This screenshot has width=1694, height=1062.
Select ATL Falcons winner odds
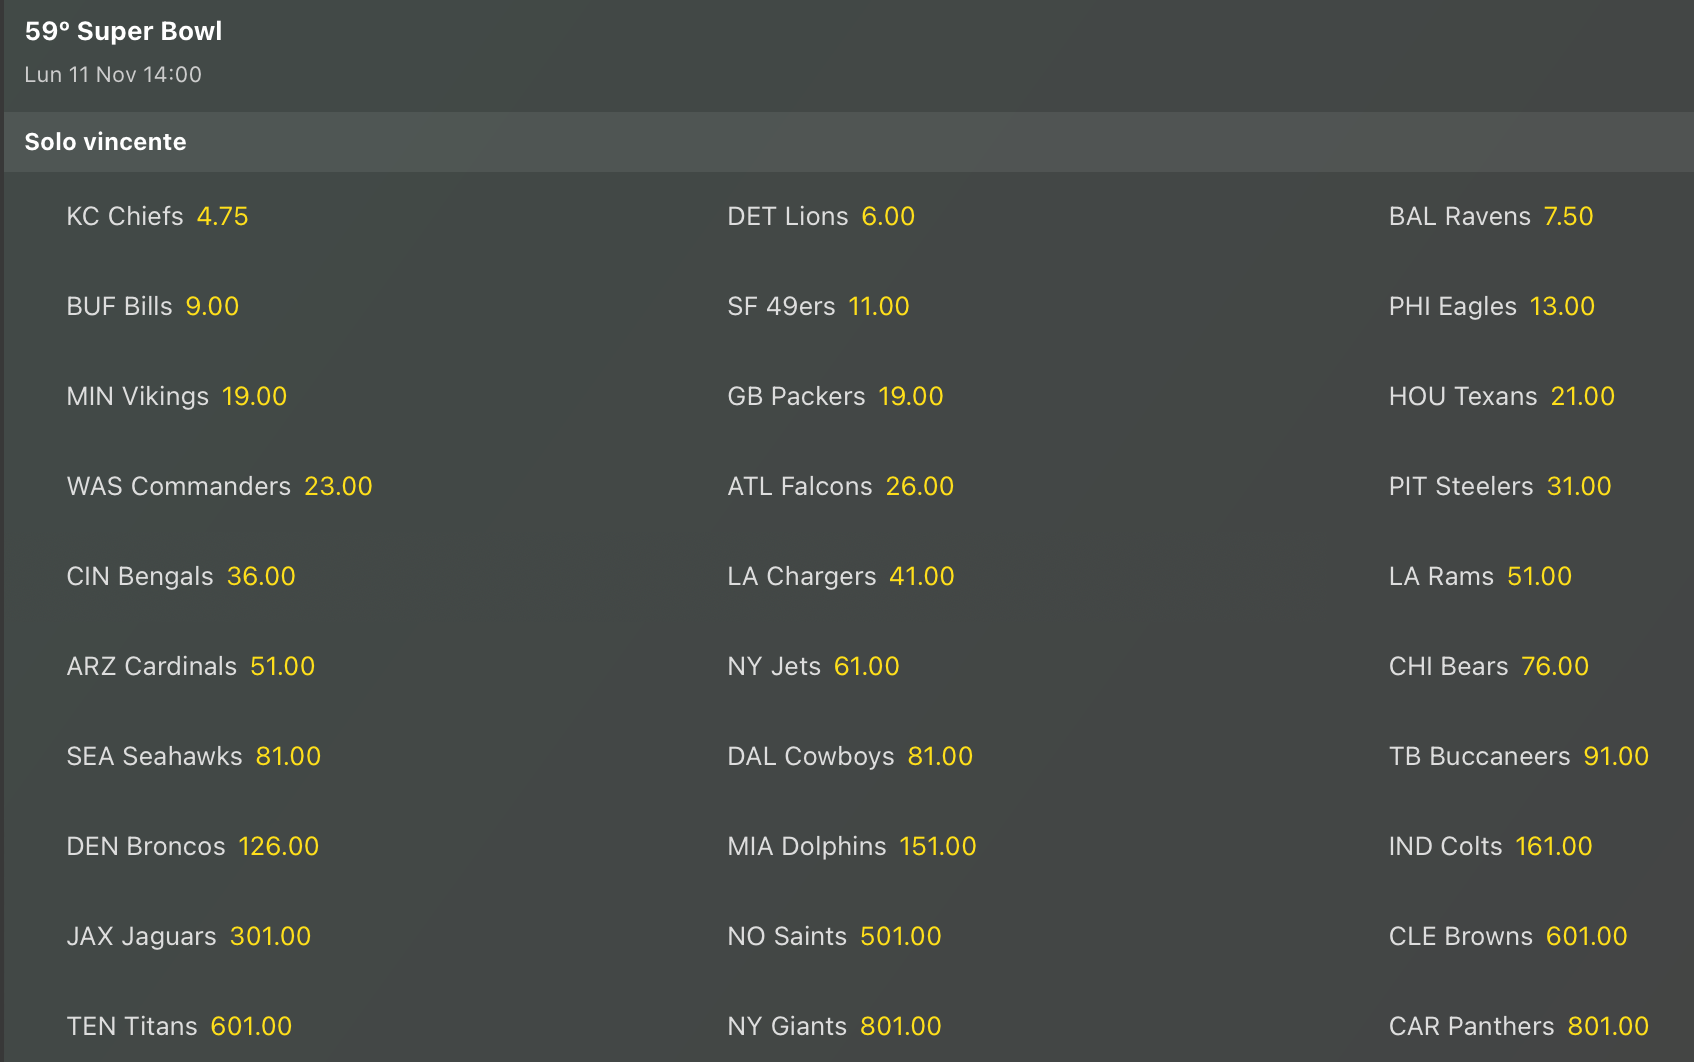839,486
